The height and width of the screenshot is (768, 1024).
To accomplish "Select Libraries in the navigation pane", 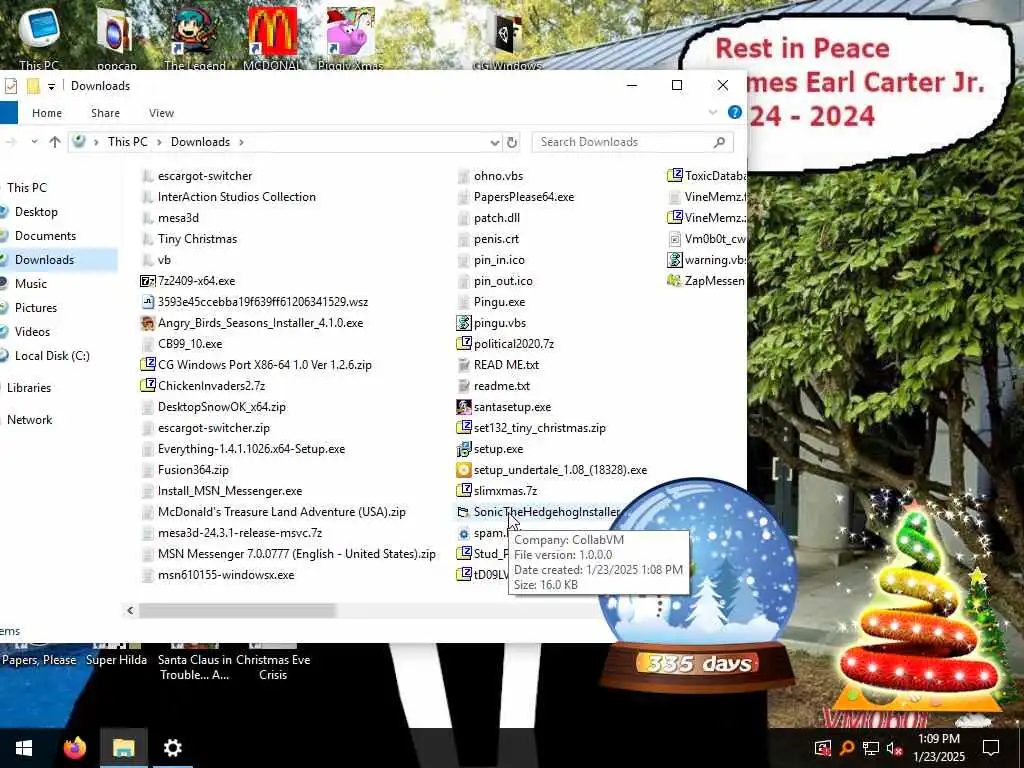I will [x=29, y=388].
